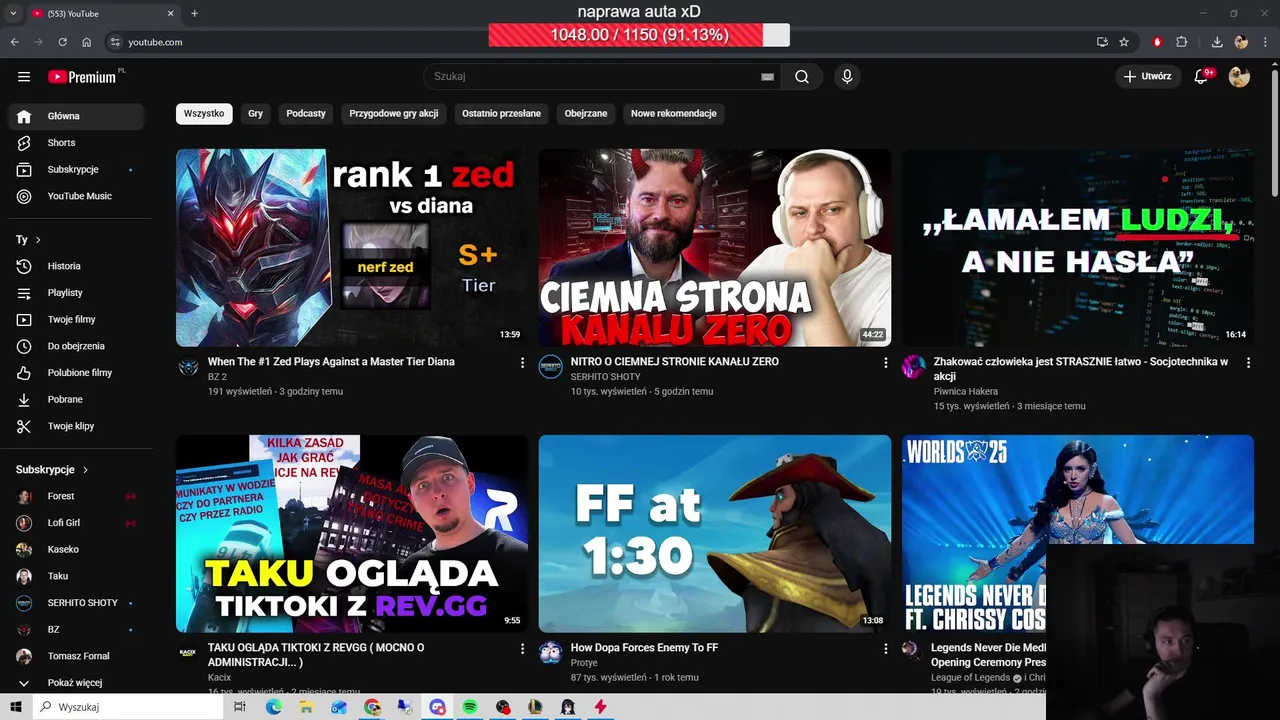Image resolution: width=1280 pixels, height=720 pixels.
Task: Select the Nowe rekomendacje chip
Action: pyautogui.click(x=674, y=114)
